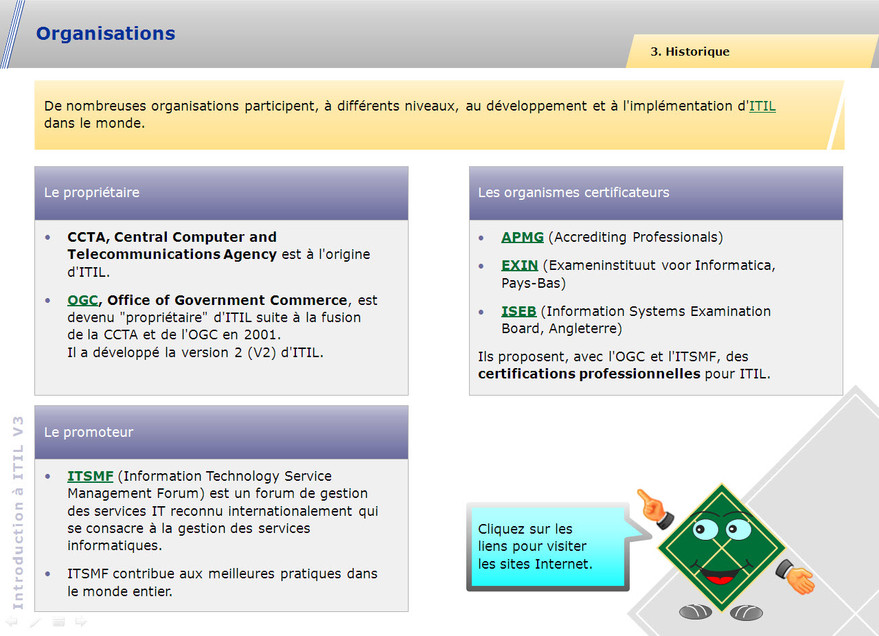Open the EXIN website link

coord(519,265)
